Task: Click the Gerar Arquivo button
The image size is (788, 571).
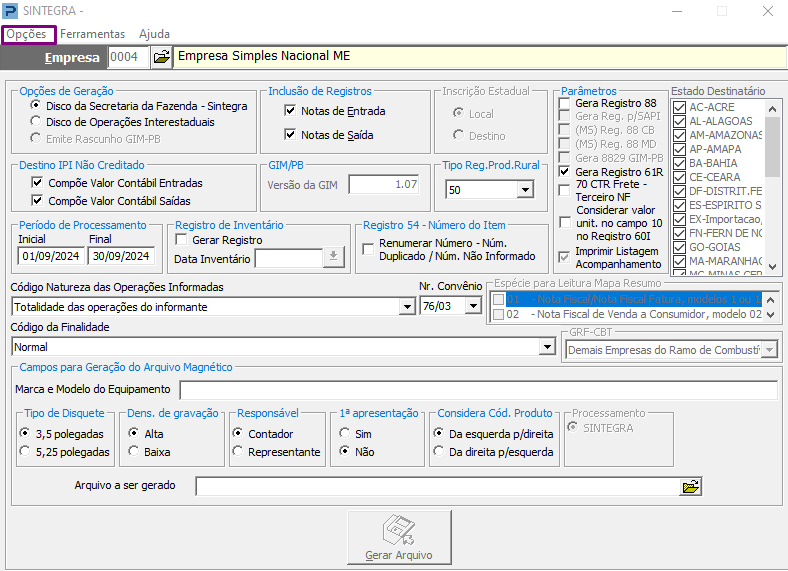Action: point(398,539)
